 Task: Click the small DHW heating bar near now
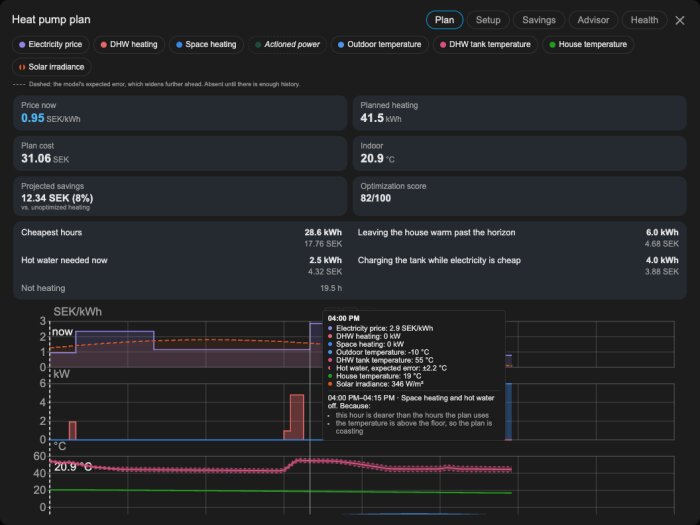[72, 430]
